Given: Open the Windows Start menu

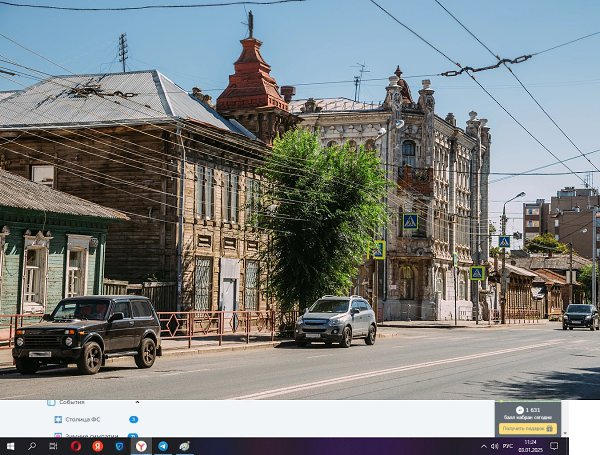Looking at the screenshot, I should pos(10,446).
